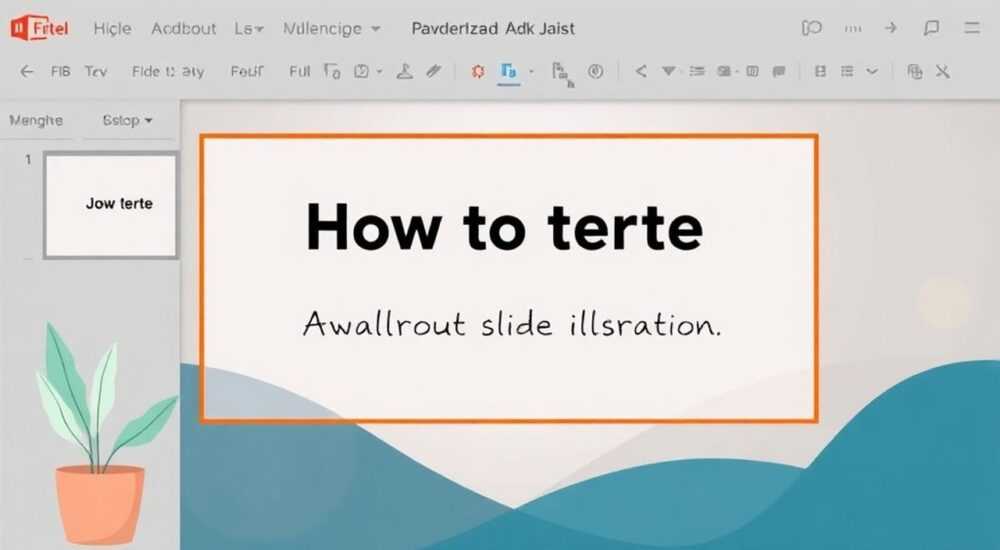Click the hierarchy tree toolbar icon
1000x550 pixels.
point(562,73)
